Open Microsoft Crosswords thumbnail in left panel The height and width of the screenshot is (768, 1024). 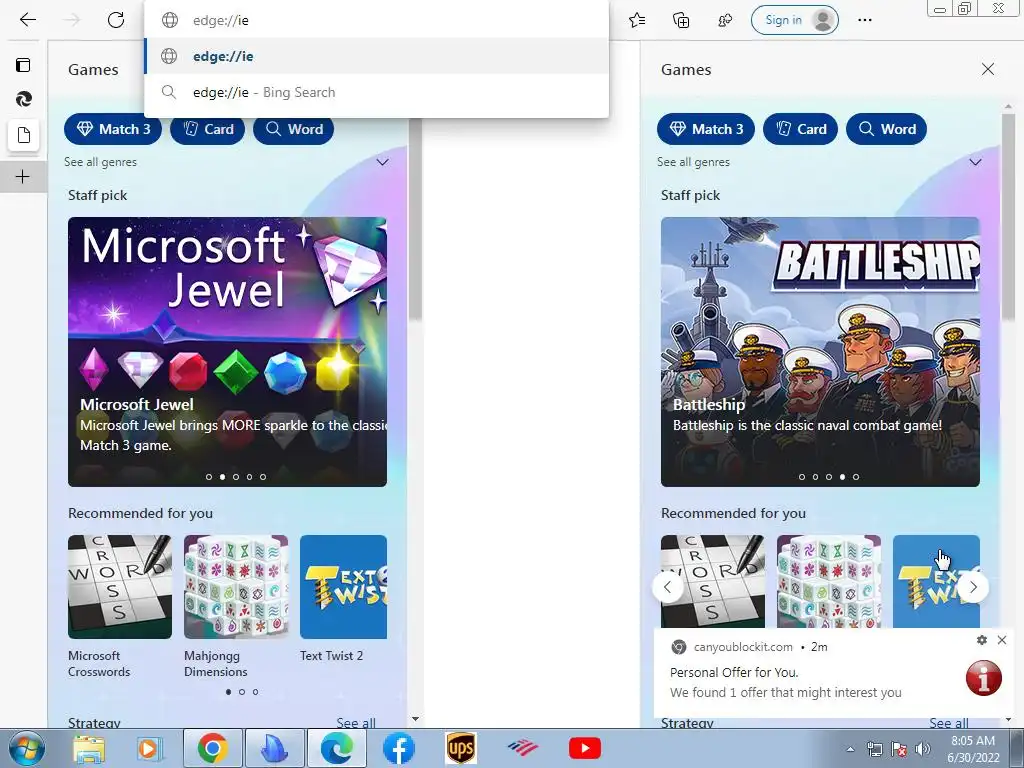[x=120, y=586]
